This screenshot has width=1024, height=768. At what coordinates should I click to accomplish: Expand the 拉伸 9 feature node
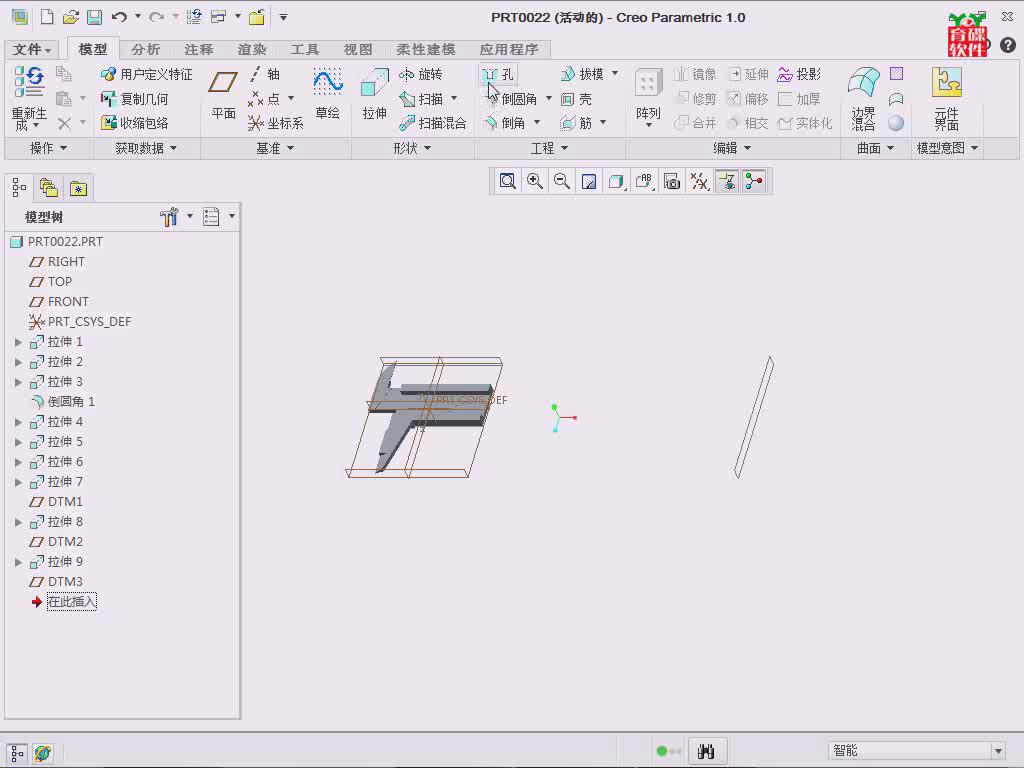[x=18, y=562]
